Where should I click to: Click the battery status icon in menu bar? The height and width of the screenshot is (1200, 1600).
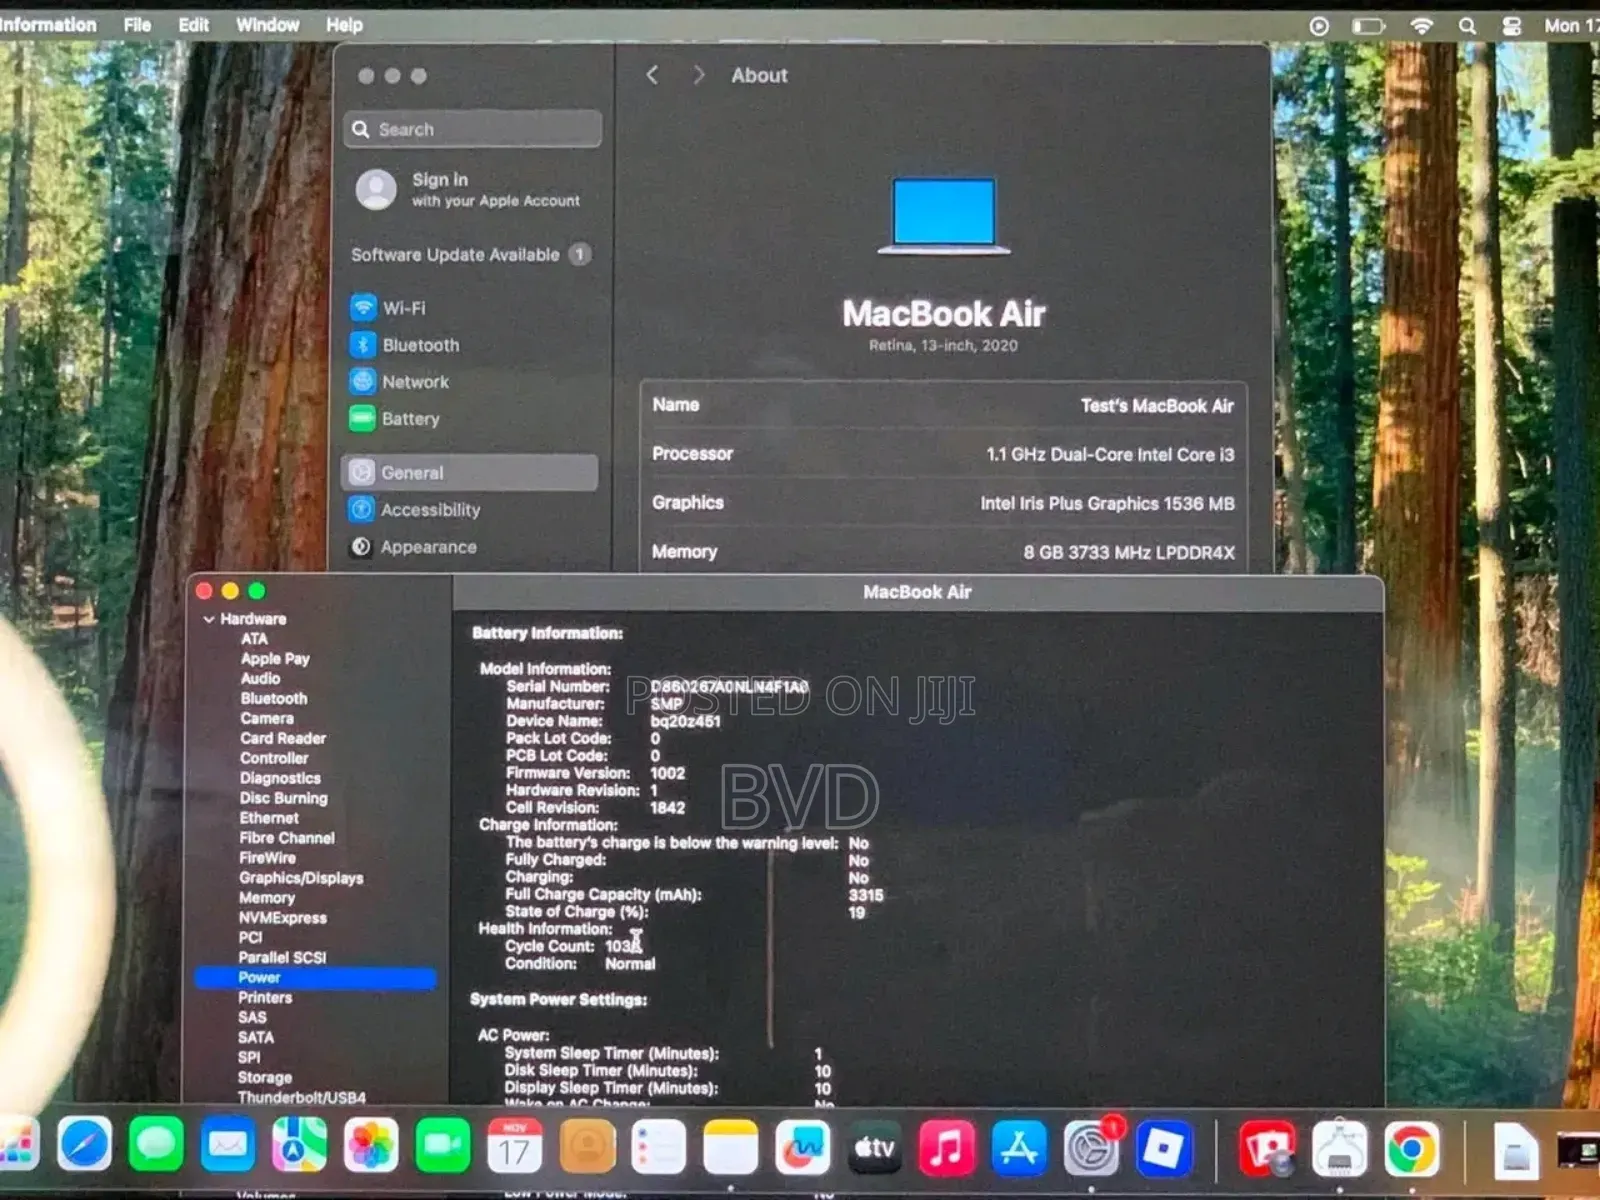coord(1368,26)
